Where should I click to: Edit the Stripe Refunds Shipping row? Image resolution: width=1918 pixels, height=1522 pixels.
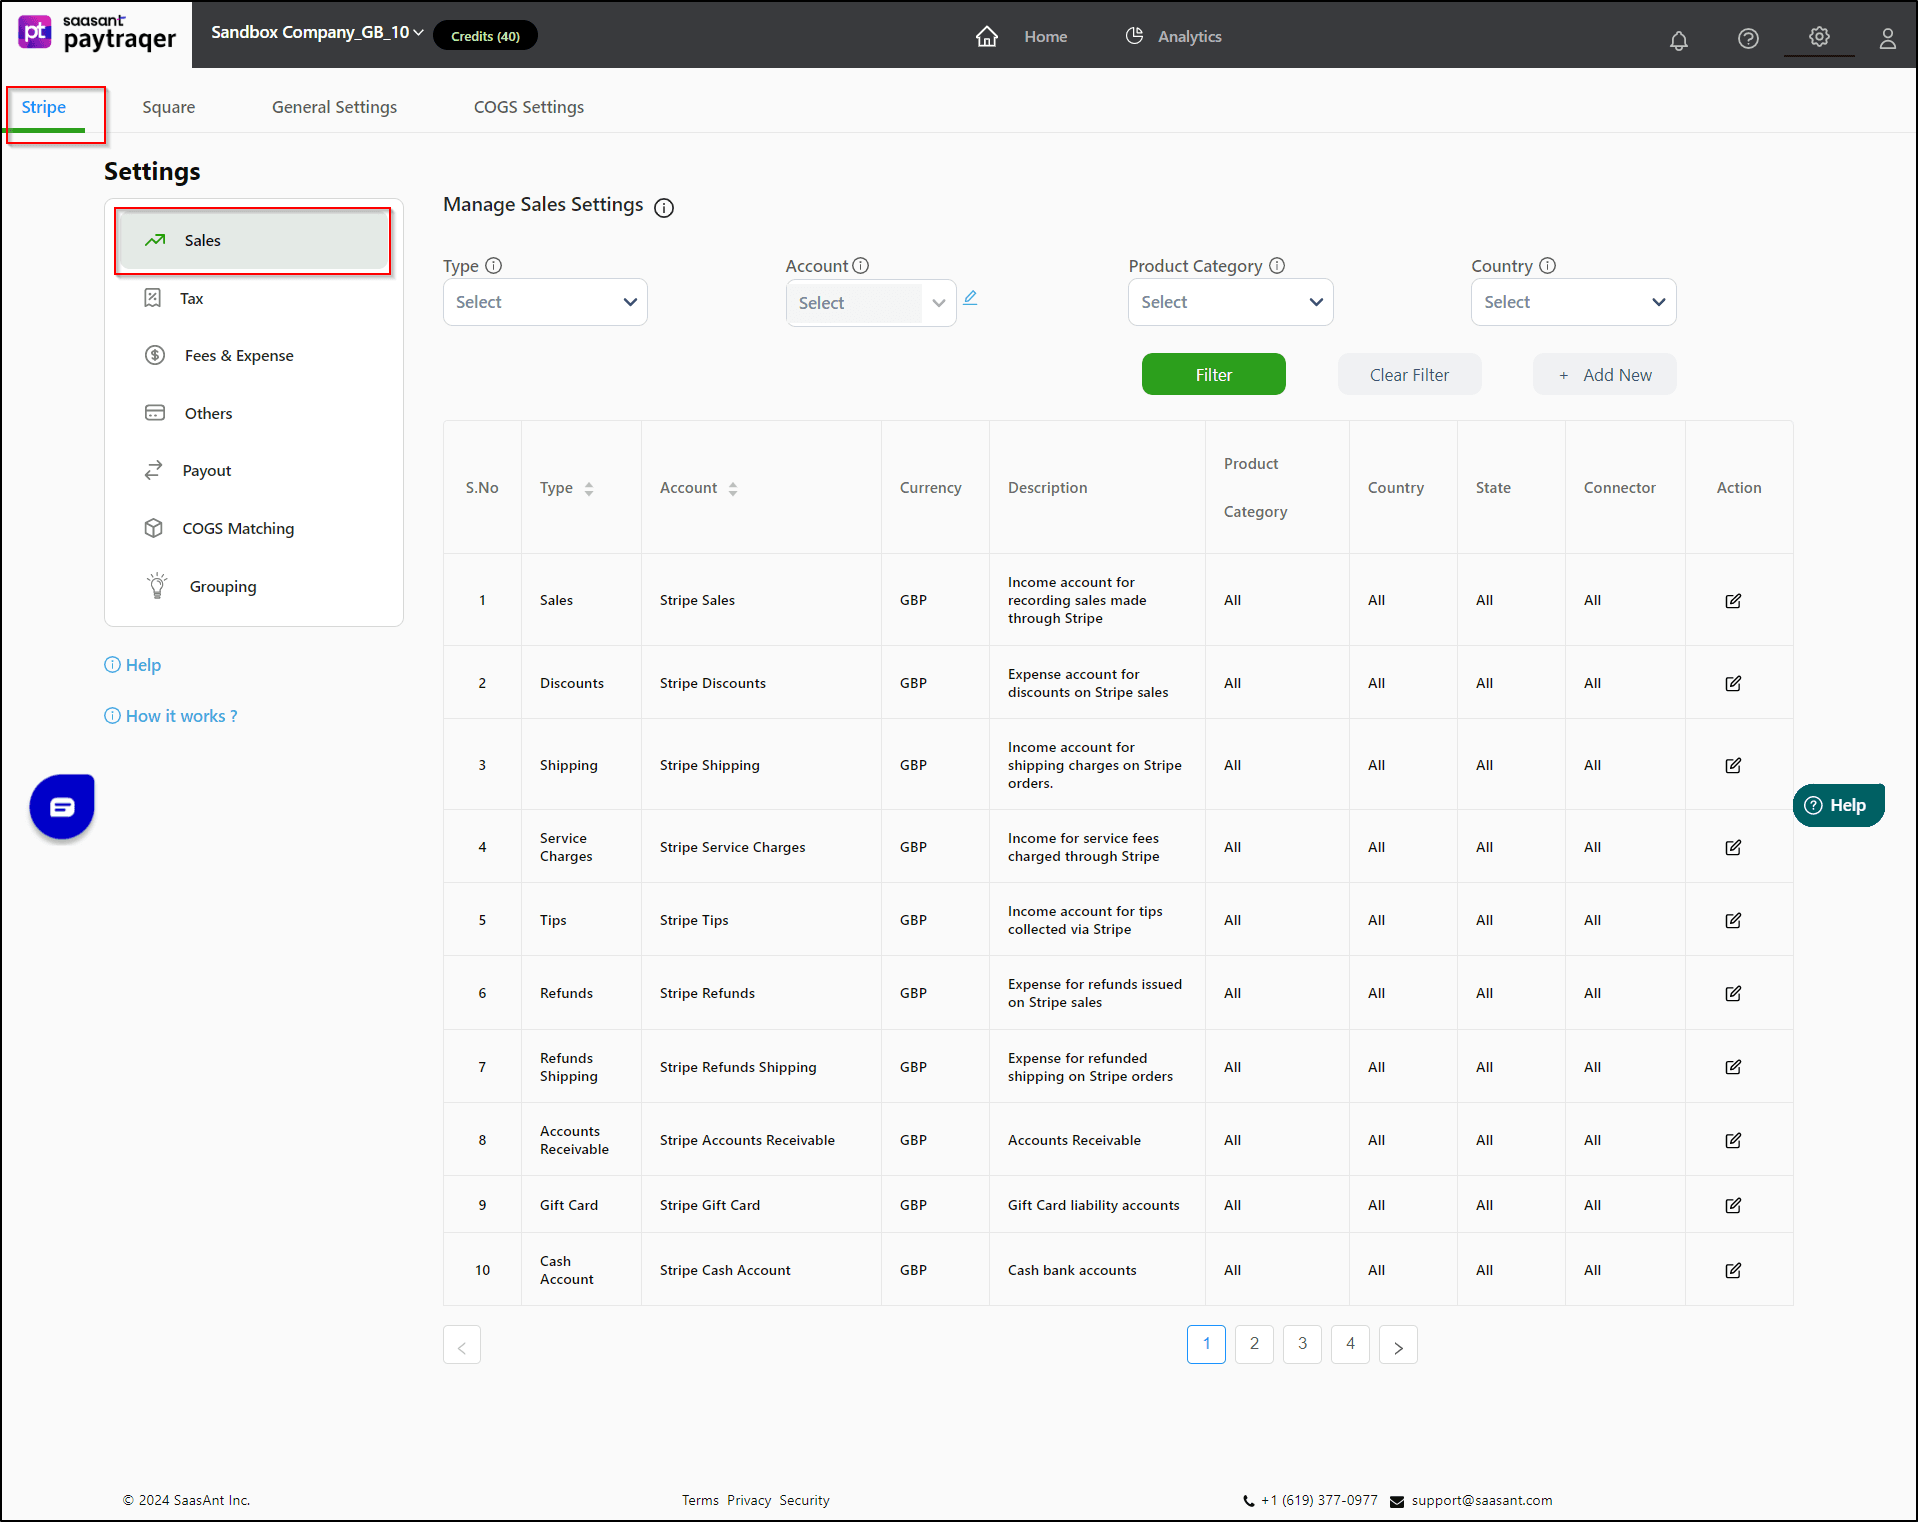point(1733,1068)
